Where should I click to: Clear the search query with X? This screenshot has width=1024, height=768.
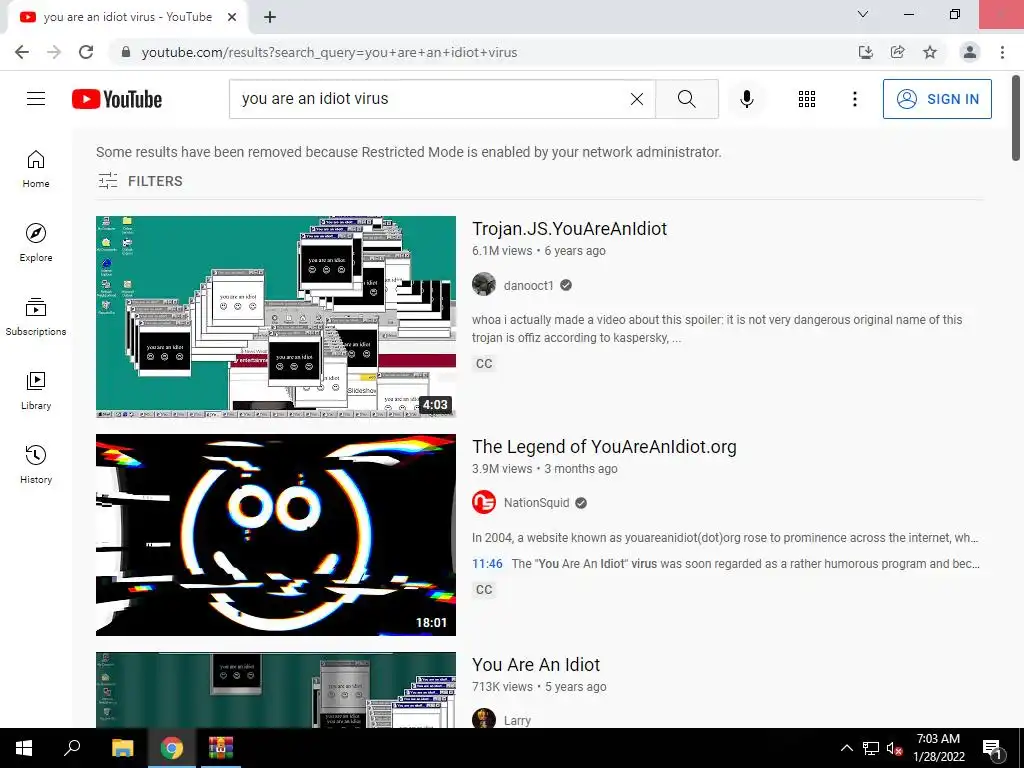tap(637, 99)
